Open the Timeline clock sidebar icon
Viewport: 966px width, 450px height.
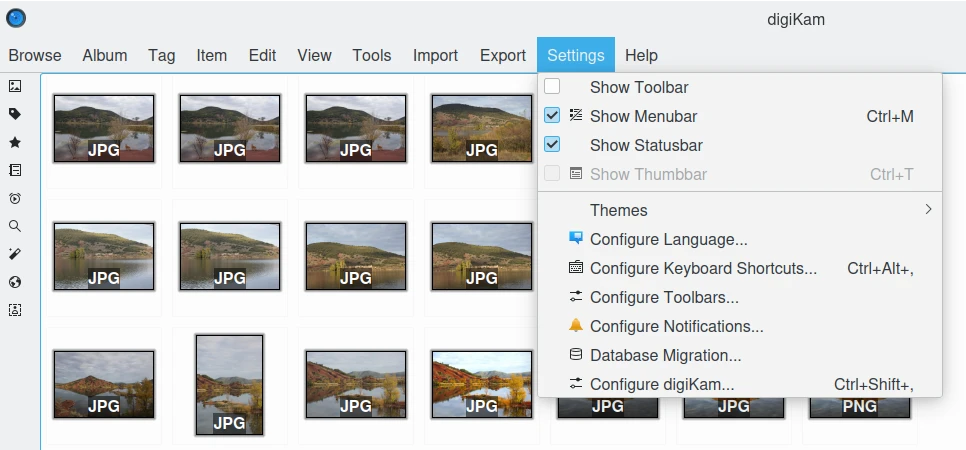tap(15, 198)
